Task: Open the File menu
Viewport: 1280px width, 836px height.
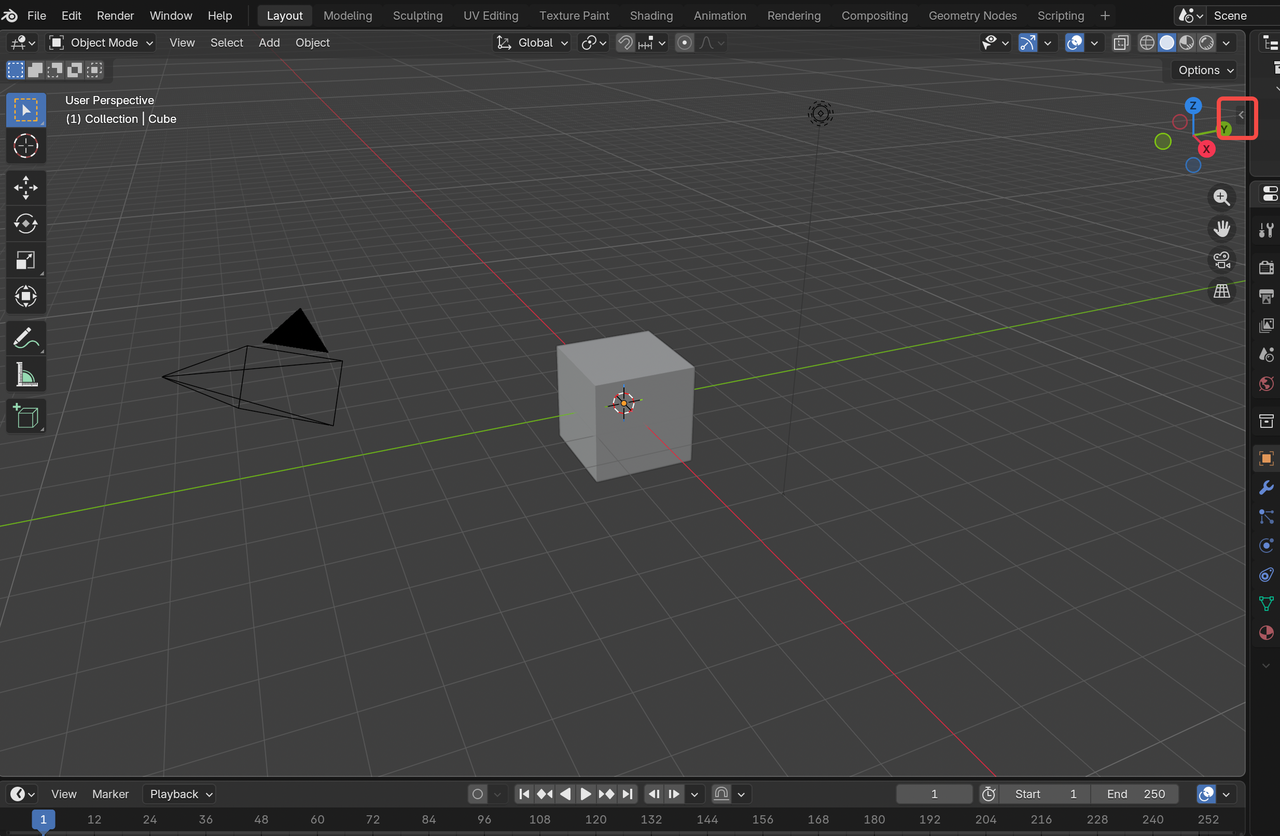Action: 37,15
